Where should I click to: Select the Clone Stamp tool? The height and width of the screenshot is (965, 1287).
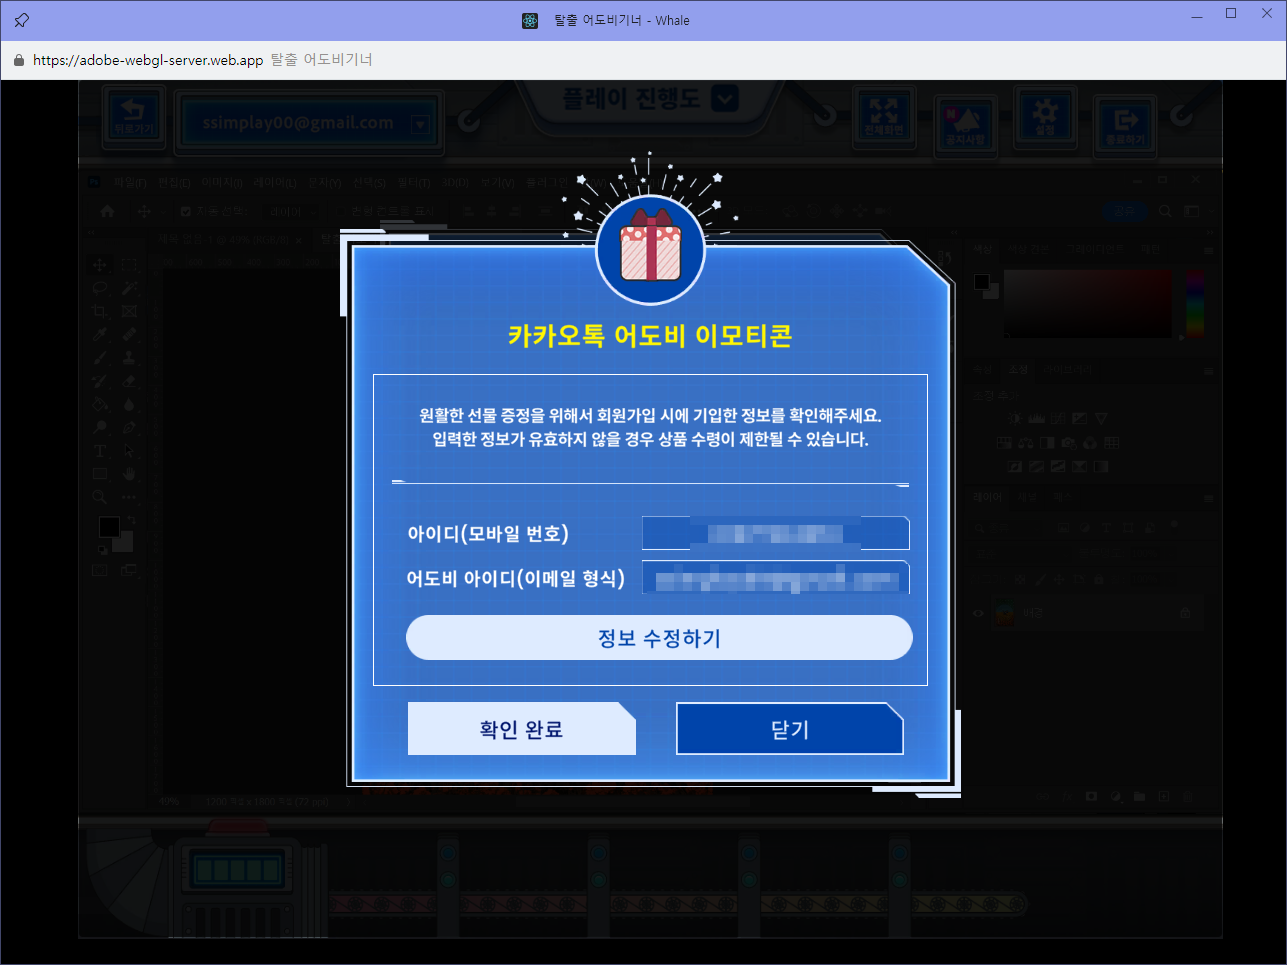129,358
